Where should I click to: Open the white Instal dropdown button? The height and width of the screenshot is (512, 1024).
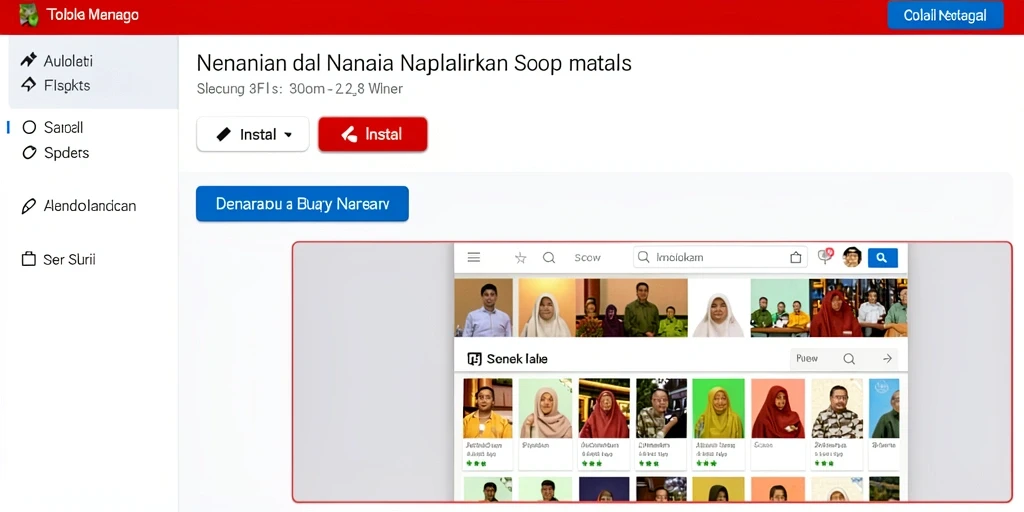[x=253, y=135]
